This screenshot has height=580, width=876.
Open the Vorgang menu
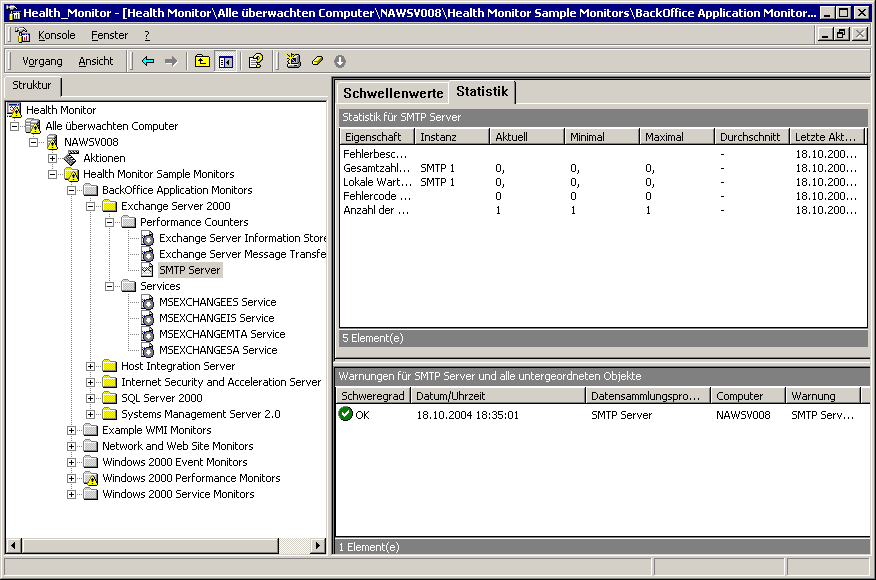[42, 61]
